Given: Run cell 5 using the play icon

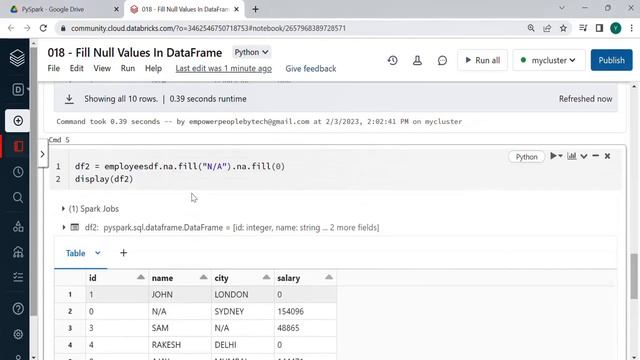Looking at the screenshot, I should click(x=553, y=156).
